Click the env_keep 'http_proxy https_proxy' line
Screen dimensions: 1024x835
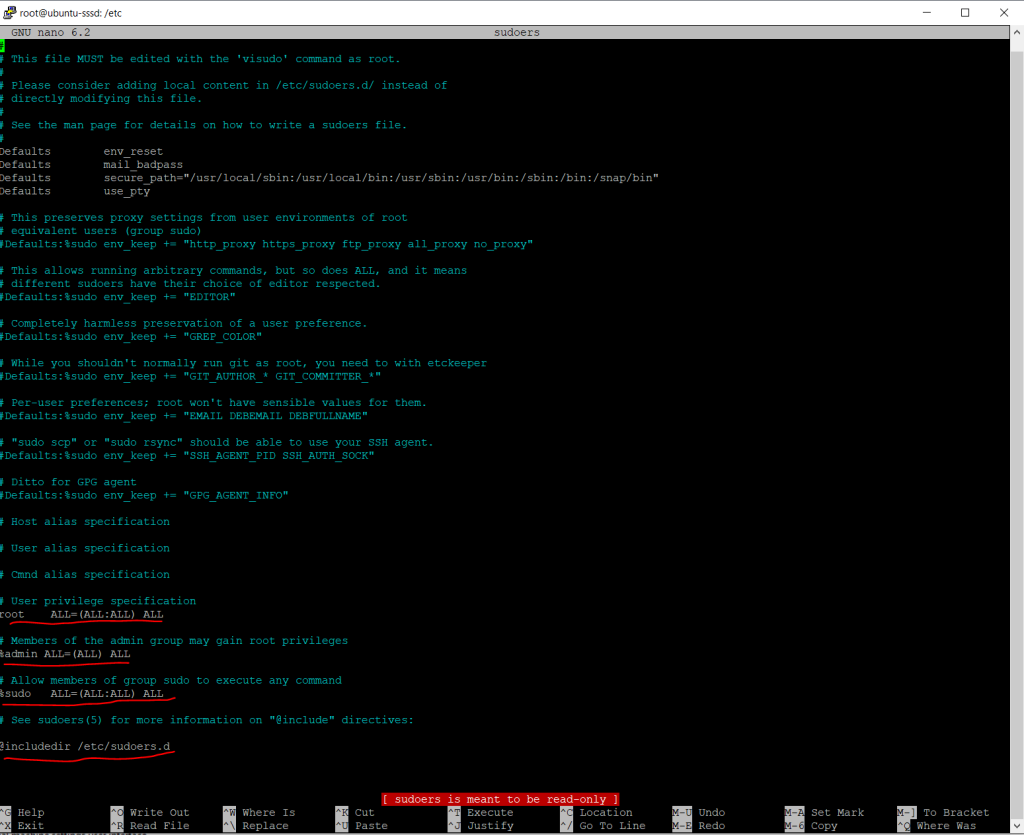tap(266, 244)
